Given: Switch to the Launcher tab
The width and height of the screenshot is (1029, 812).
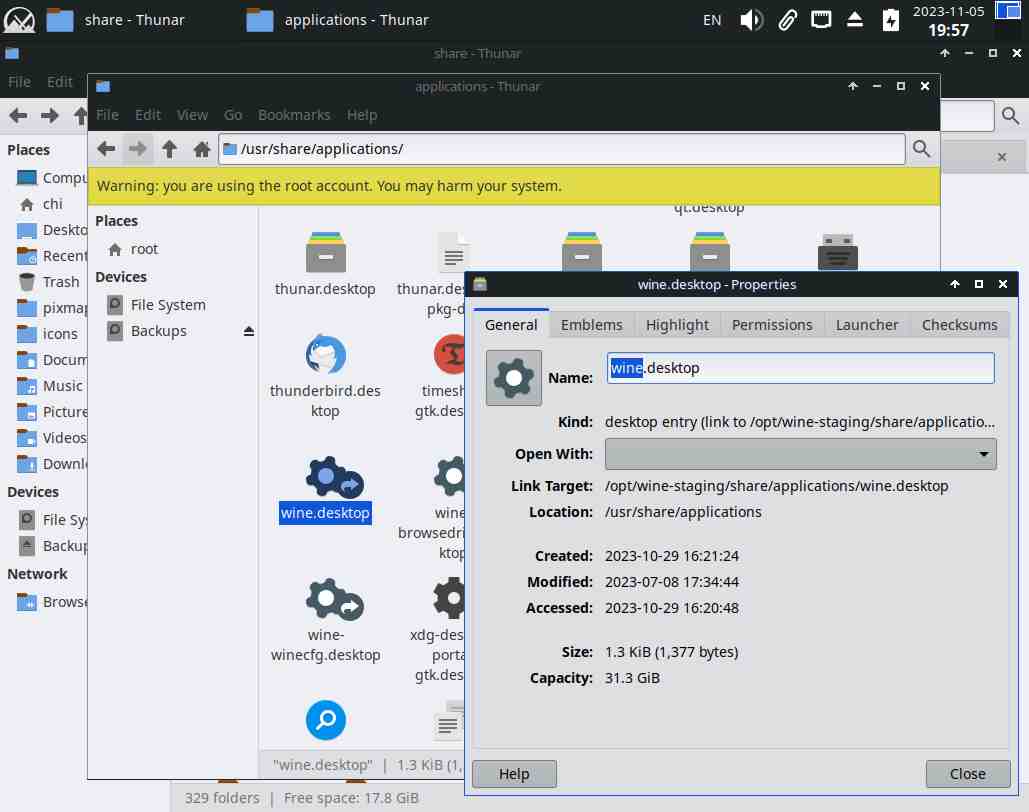Looking at the screenshot, I should point(867,325).
